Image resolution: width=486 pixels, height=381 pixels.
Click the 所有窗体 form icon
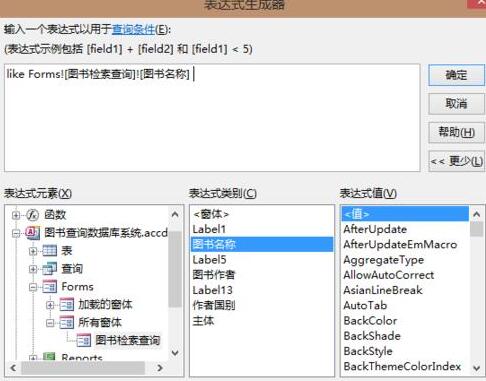[x=67, y=322]
